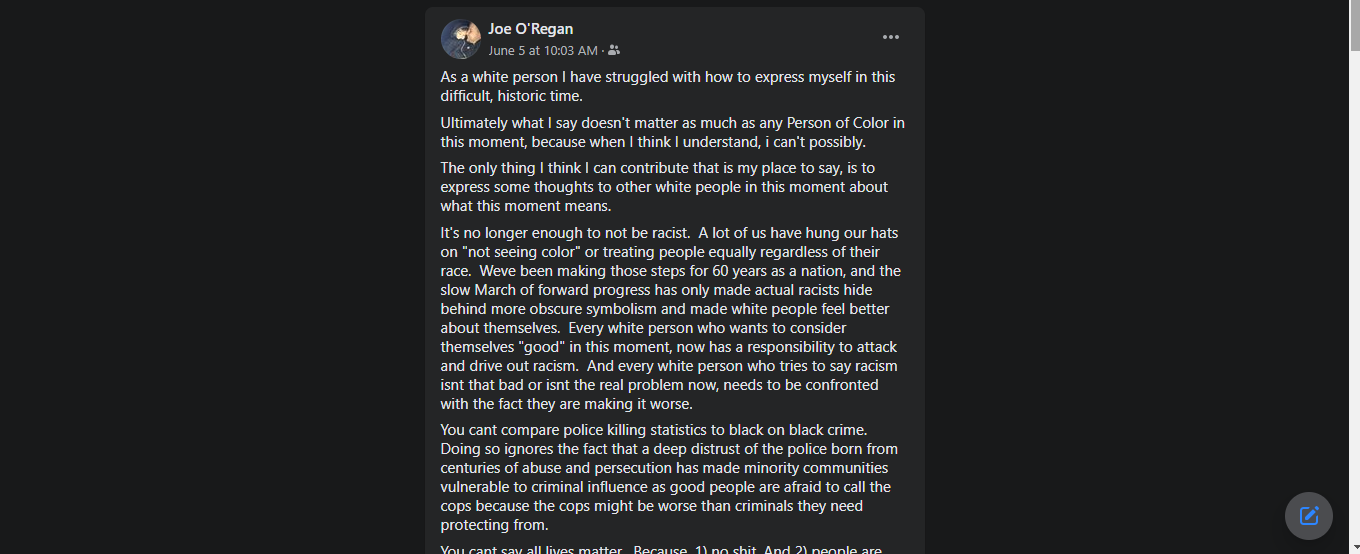Viewport: 1360px width, 554px height.
Task: Select the paragraph starting "The only thing I think"
Action: (x=664, y=187)
